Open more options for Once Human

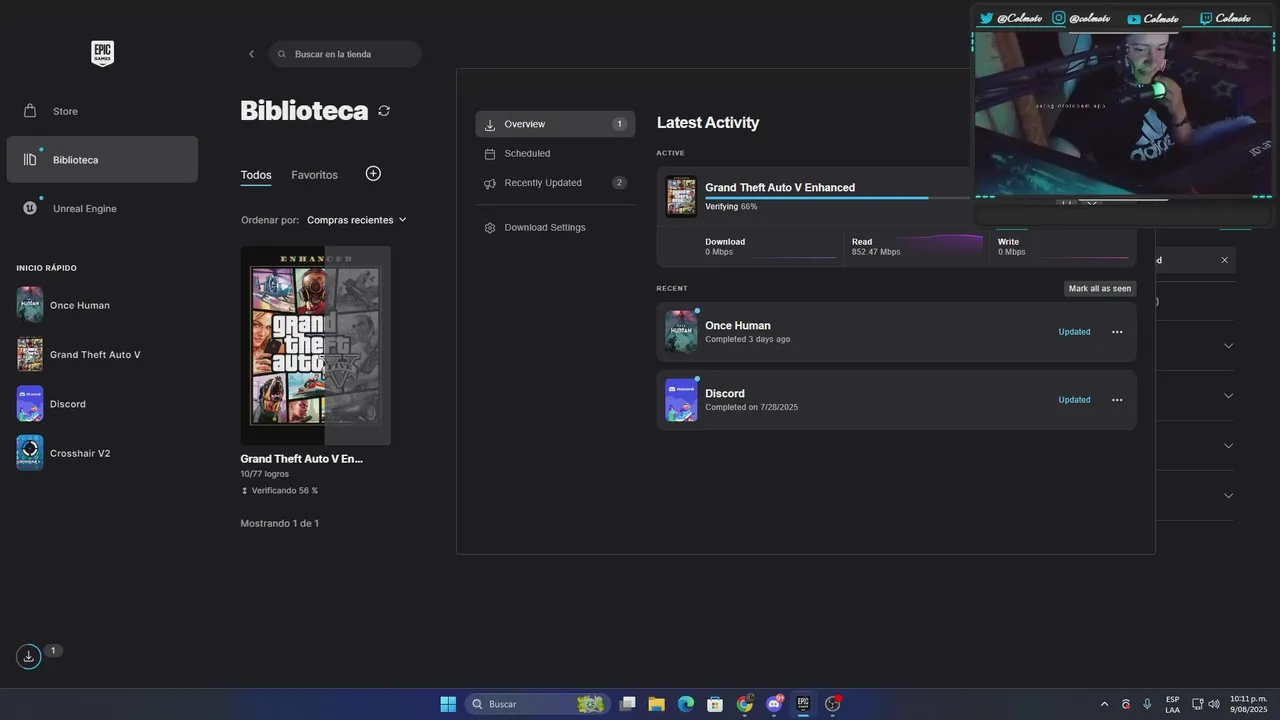point(1117,332)
